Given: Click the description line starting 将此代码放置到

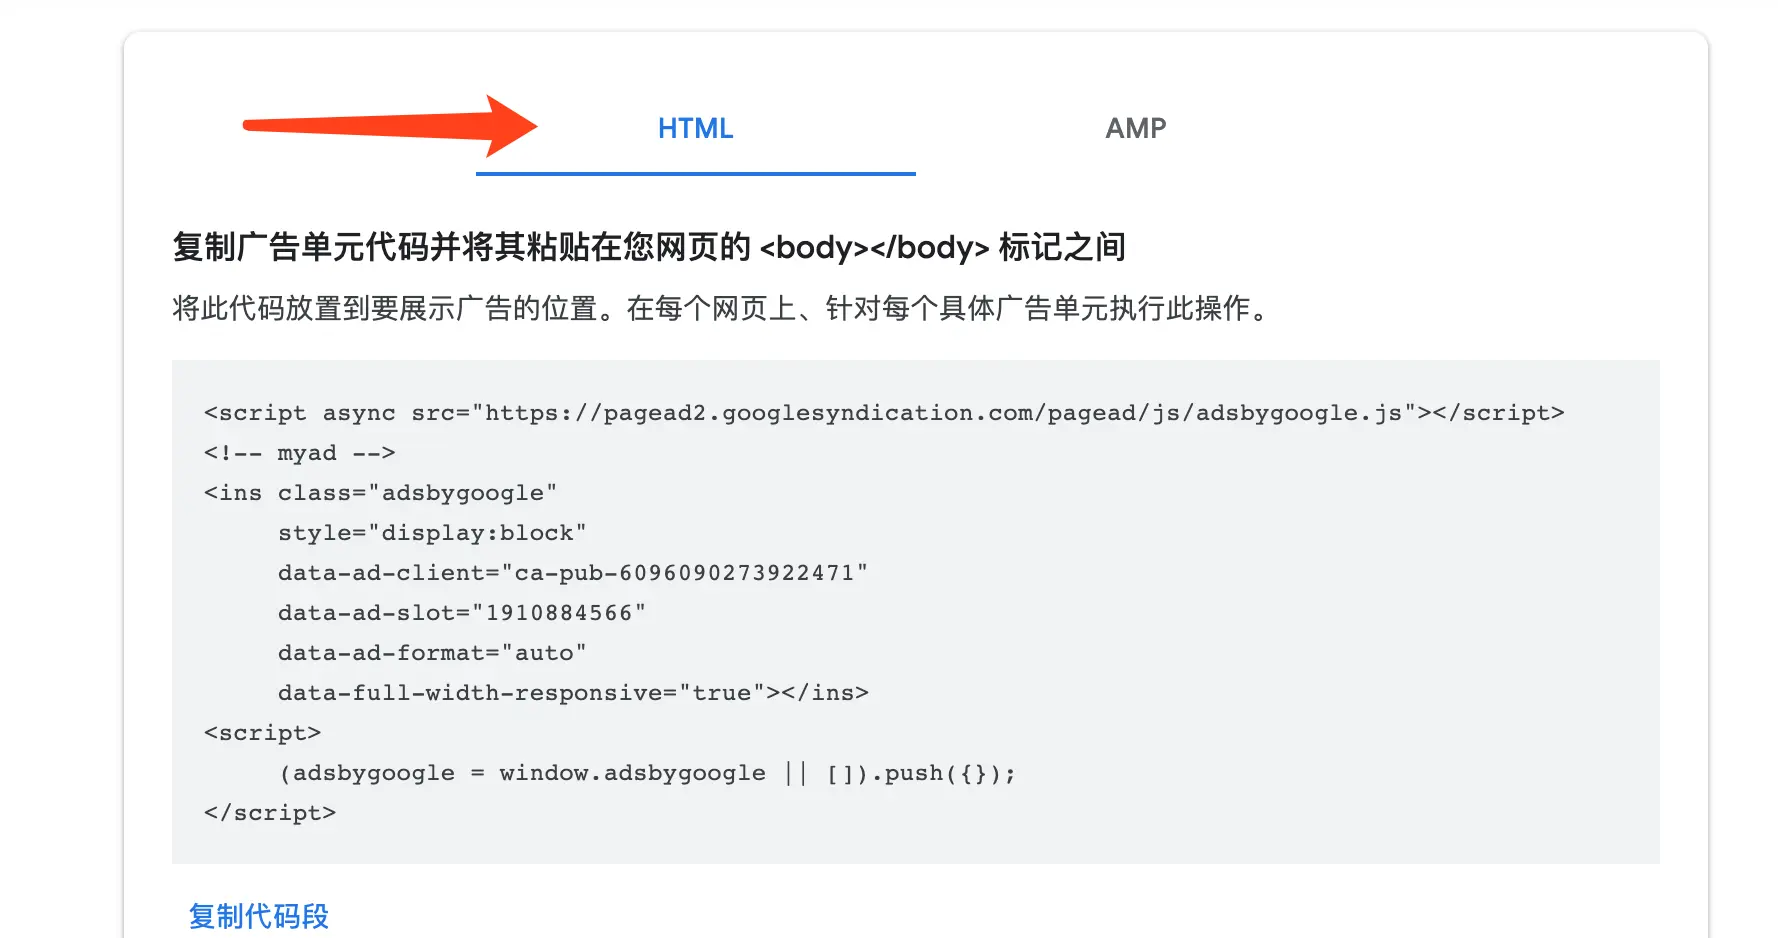Looking at the screenshot, I should tap(721, 308).
